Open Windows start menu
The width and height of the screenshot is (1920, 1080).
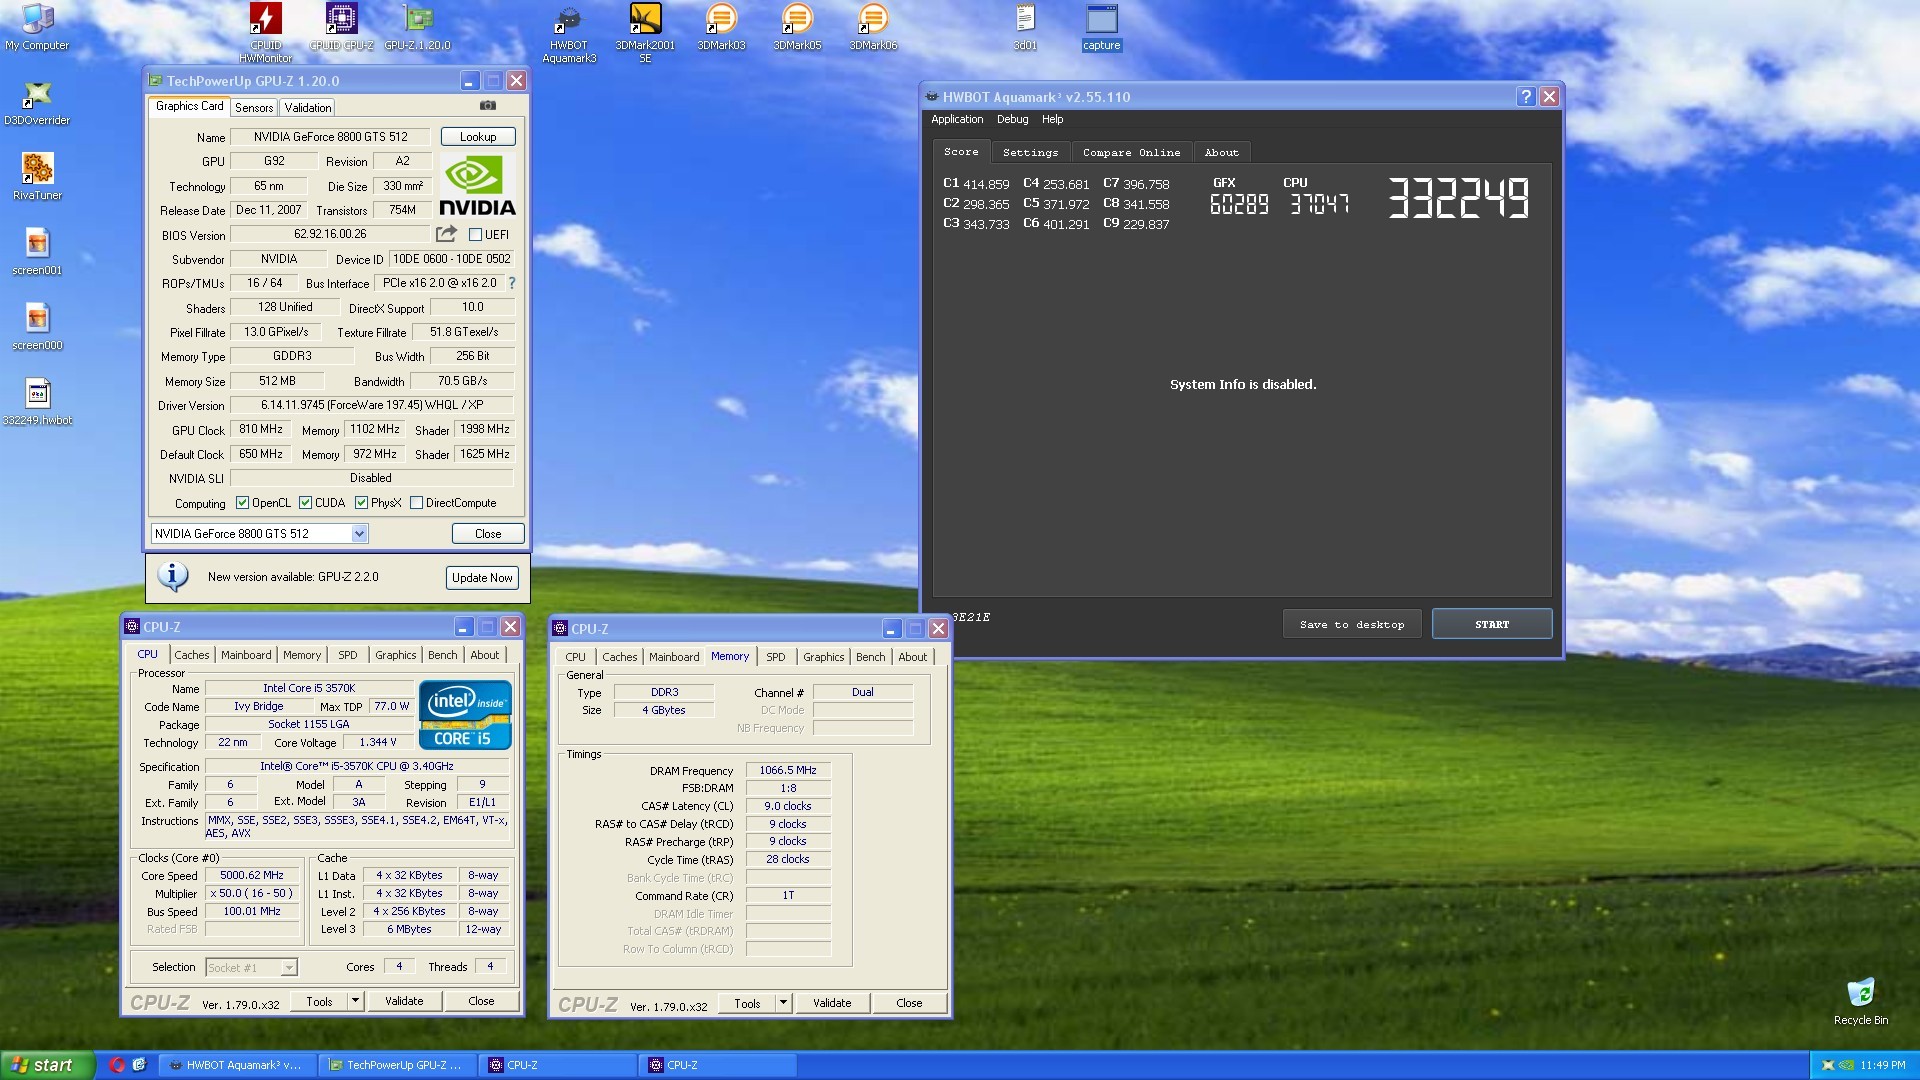pyautogui.click(x=48, y=1065)
